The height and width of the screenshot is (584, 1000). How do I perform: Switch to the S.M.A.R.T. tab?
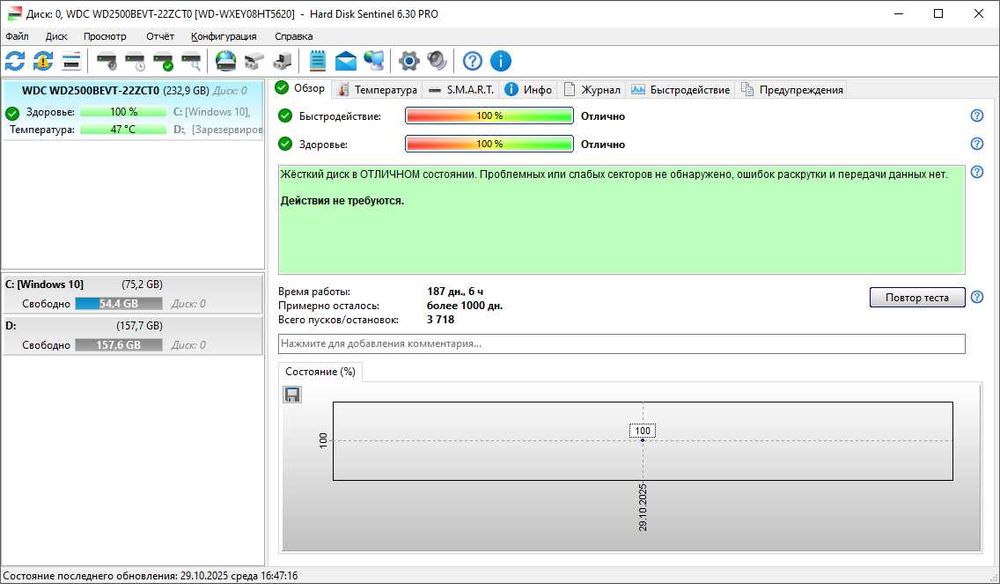point(462,90)
